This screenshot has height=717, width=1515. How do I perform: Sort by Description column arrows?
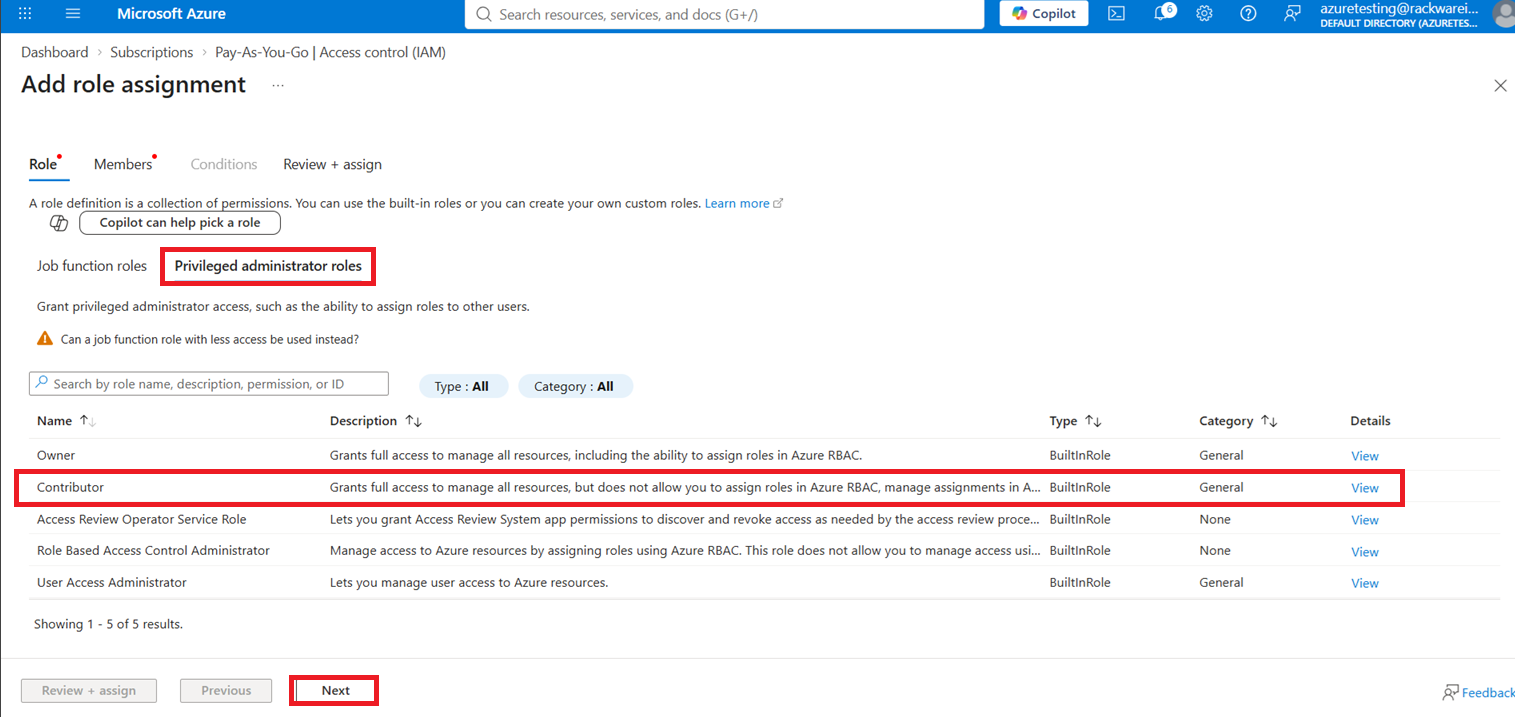414,421
